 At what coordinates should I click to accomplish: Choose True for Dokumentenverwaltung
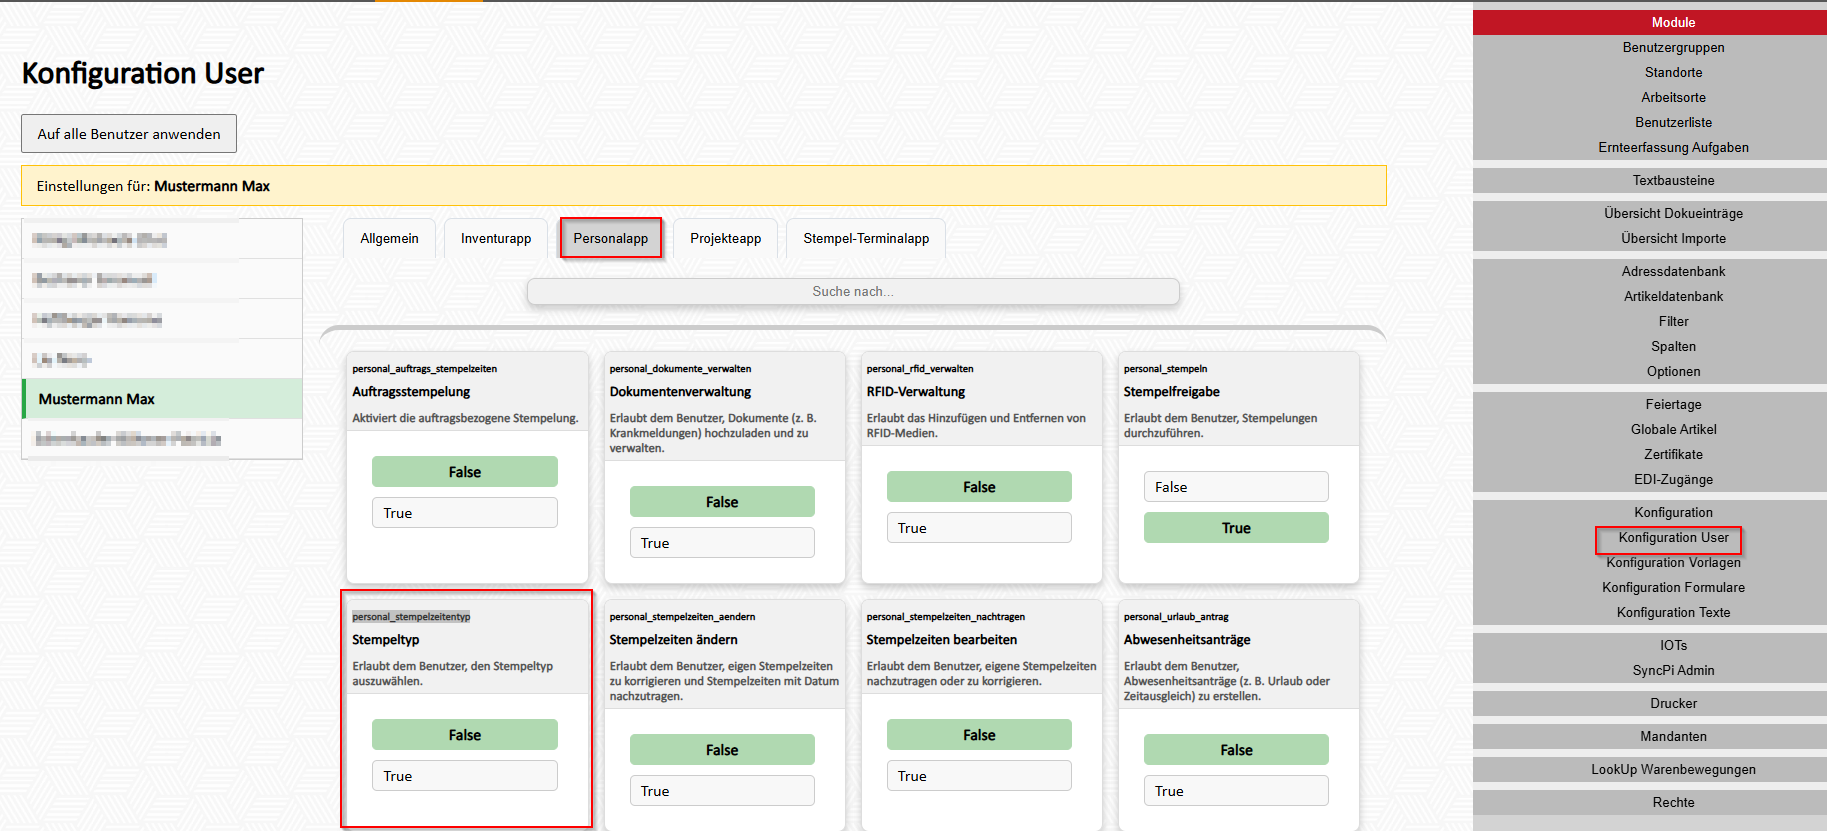pos(722,543)
